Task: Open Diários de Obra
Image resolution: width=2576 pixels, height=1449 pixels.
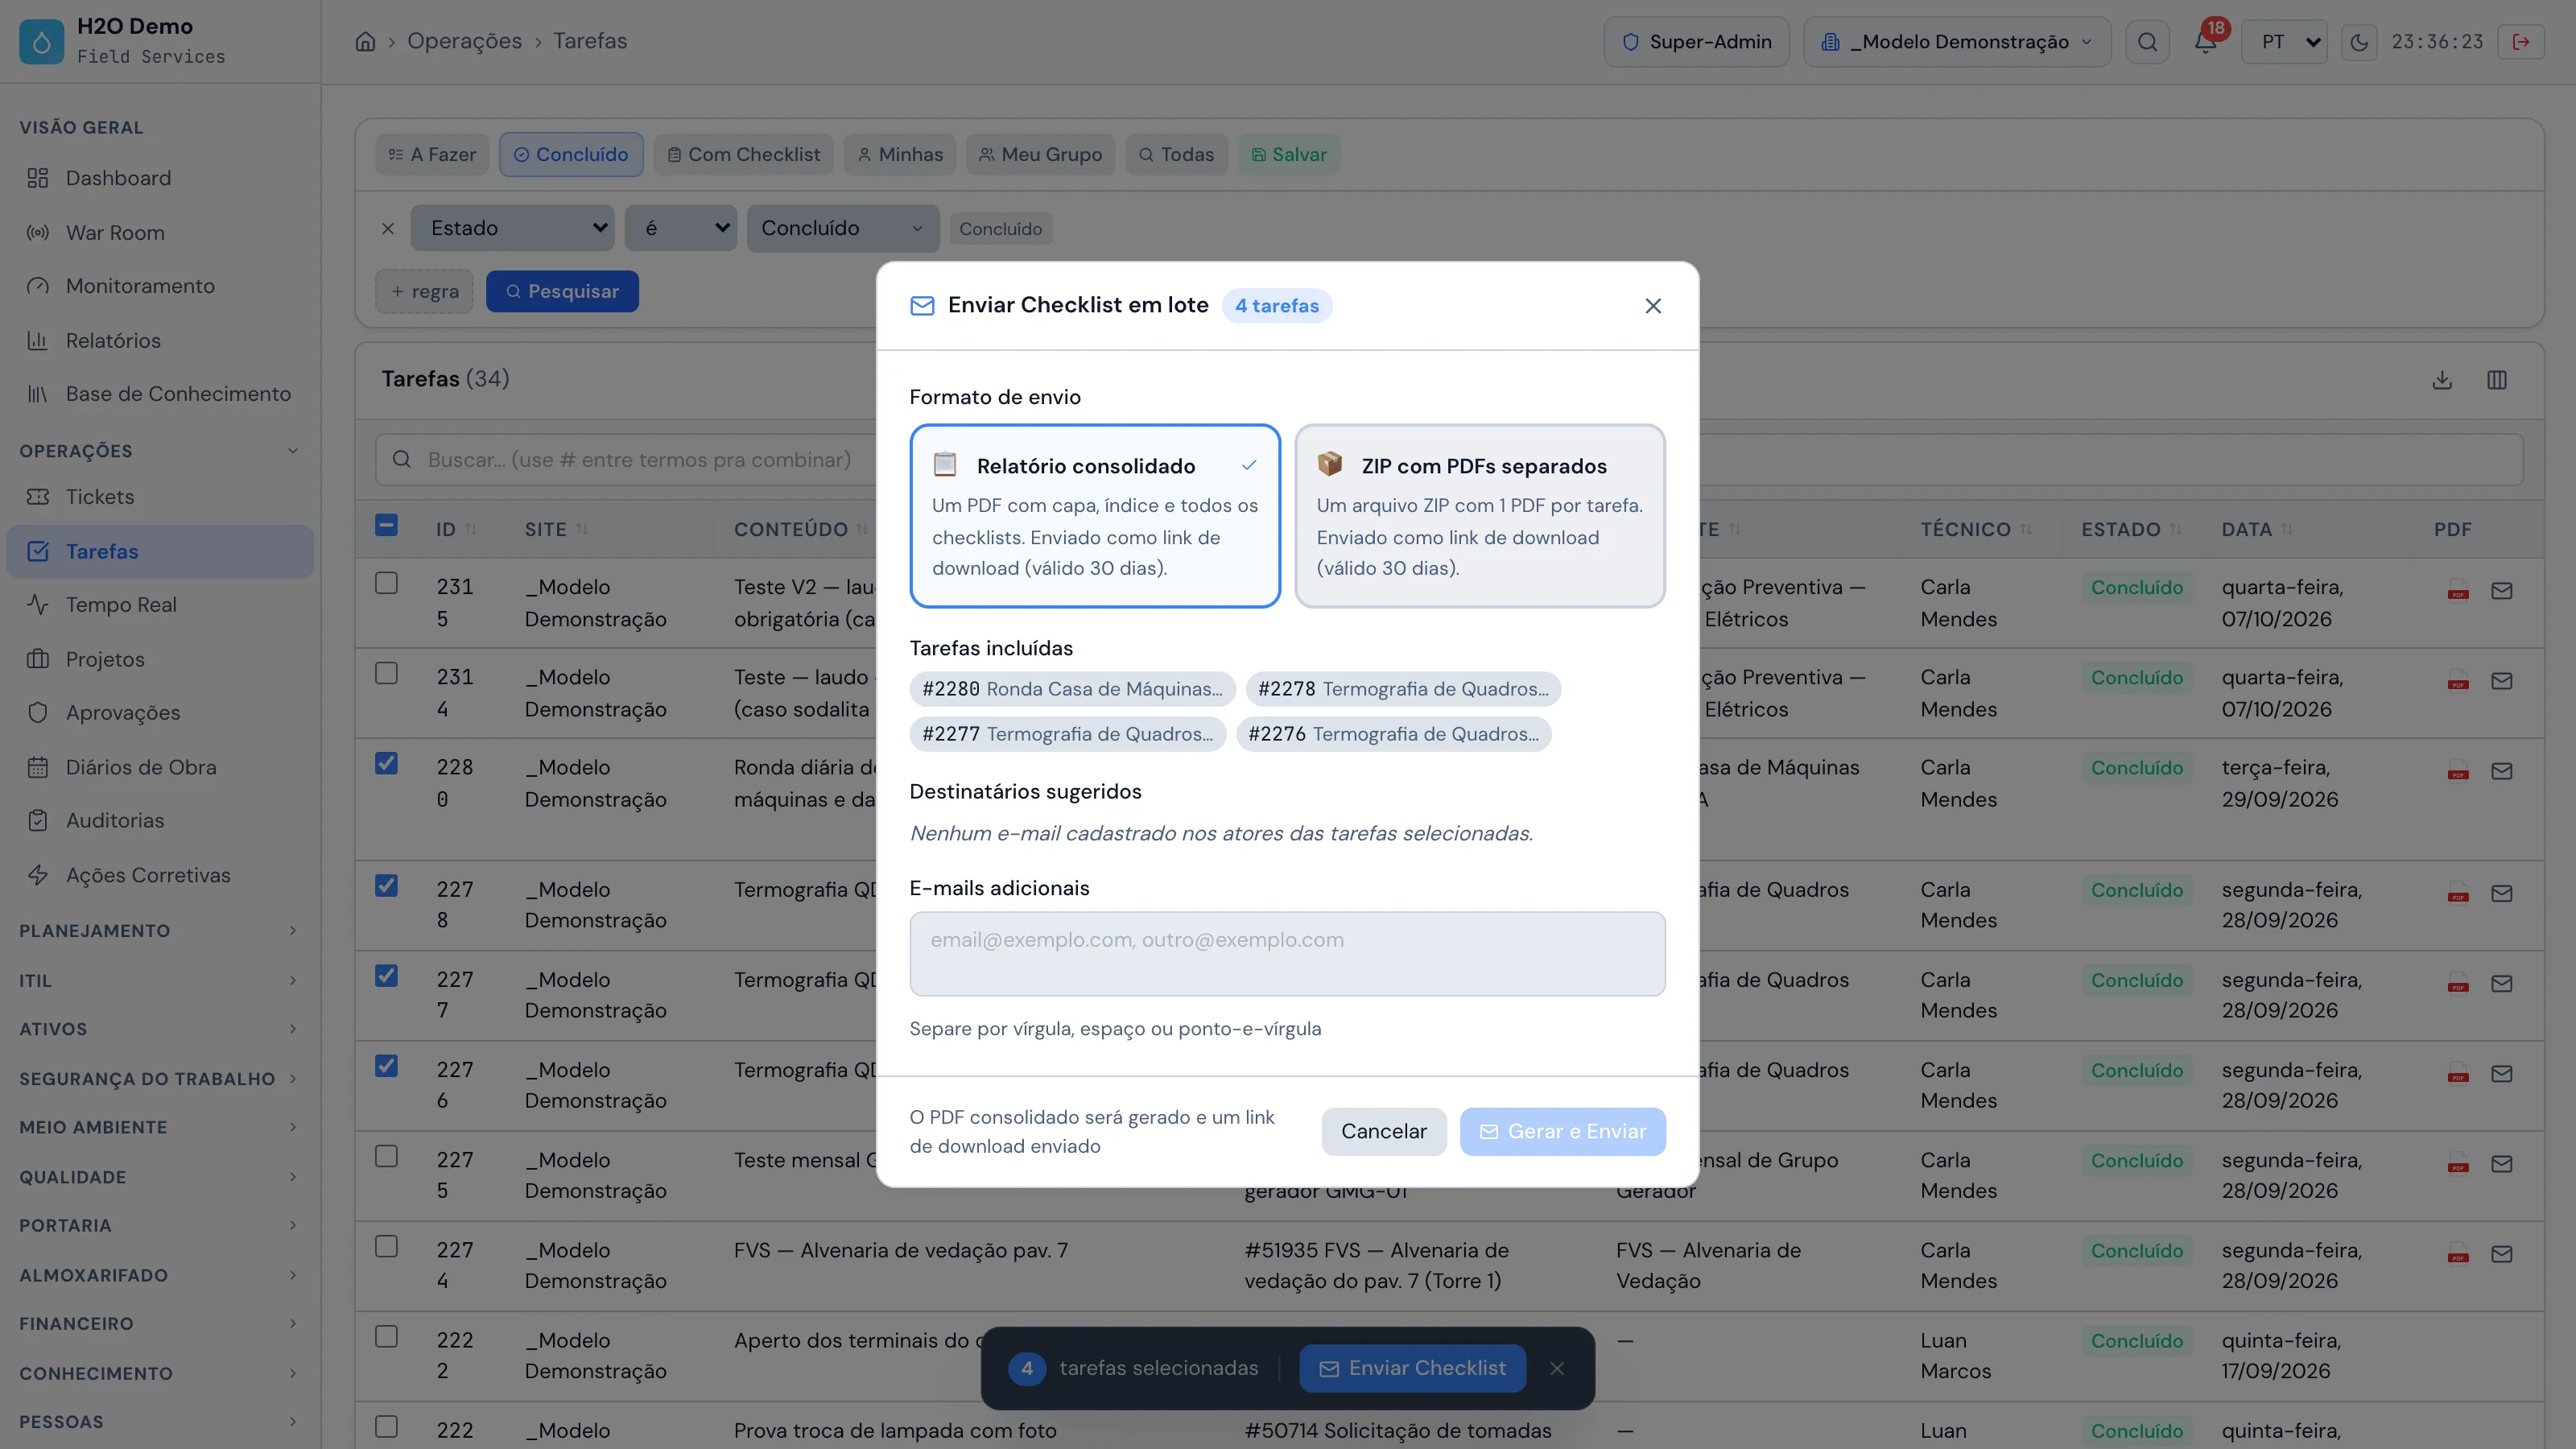Action: [160, 768]
